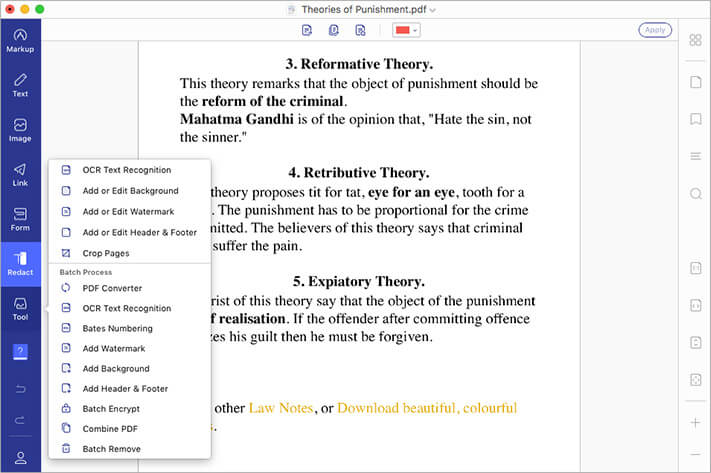Choose batch OCR Text Recognition entry
The width and height of the screenshot is (711, 473).
pyautogui.click(x=130, y=308)
